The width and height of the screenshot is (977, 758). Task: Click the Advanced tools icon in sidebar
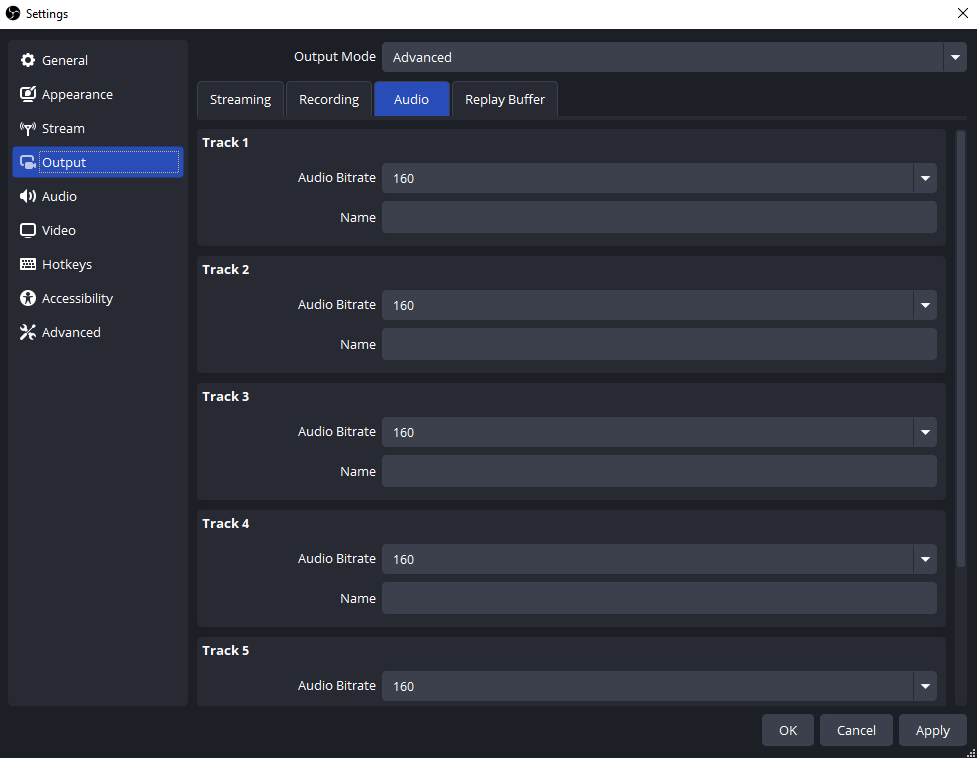pyautogui.click(x=28, y=333)
